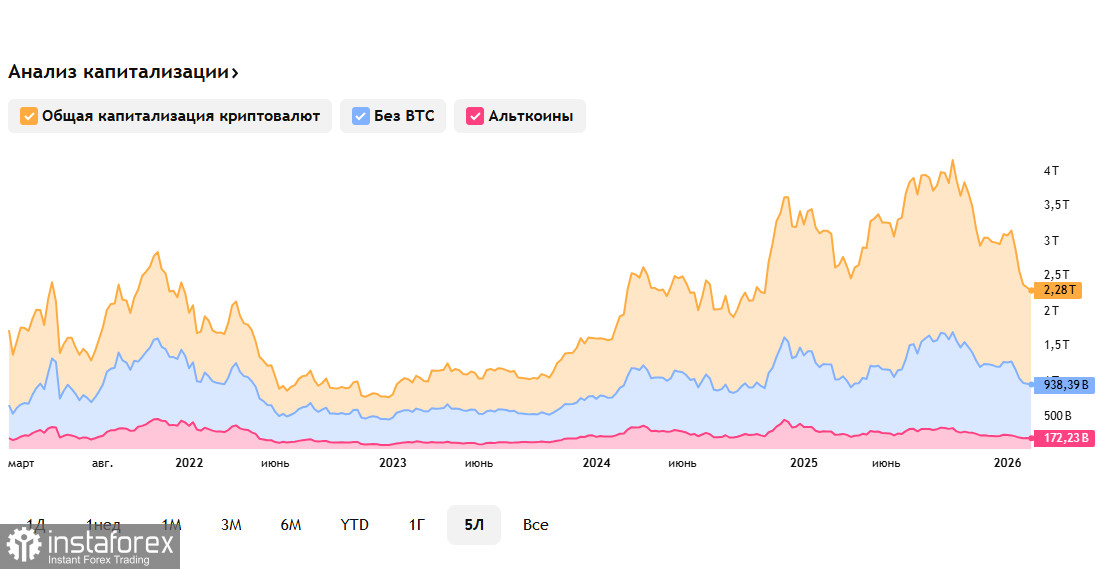Viewport: 1107px width, 569px height.
Task: Click the 2 T axis label
Action: coord(1051,311)
